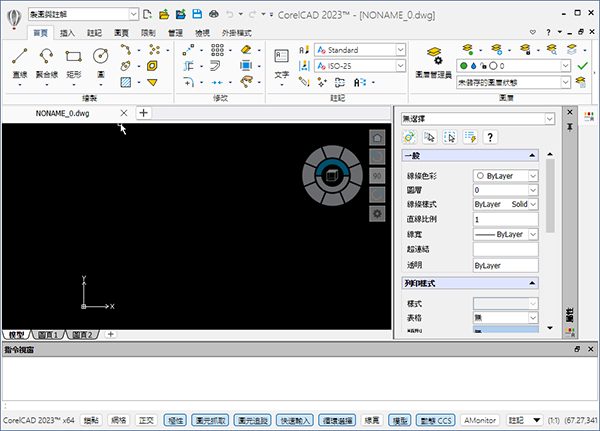Screen dimensions: 600x431
Task: Switch to the 插入 ribbon tab
Action: point(67,33)
